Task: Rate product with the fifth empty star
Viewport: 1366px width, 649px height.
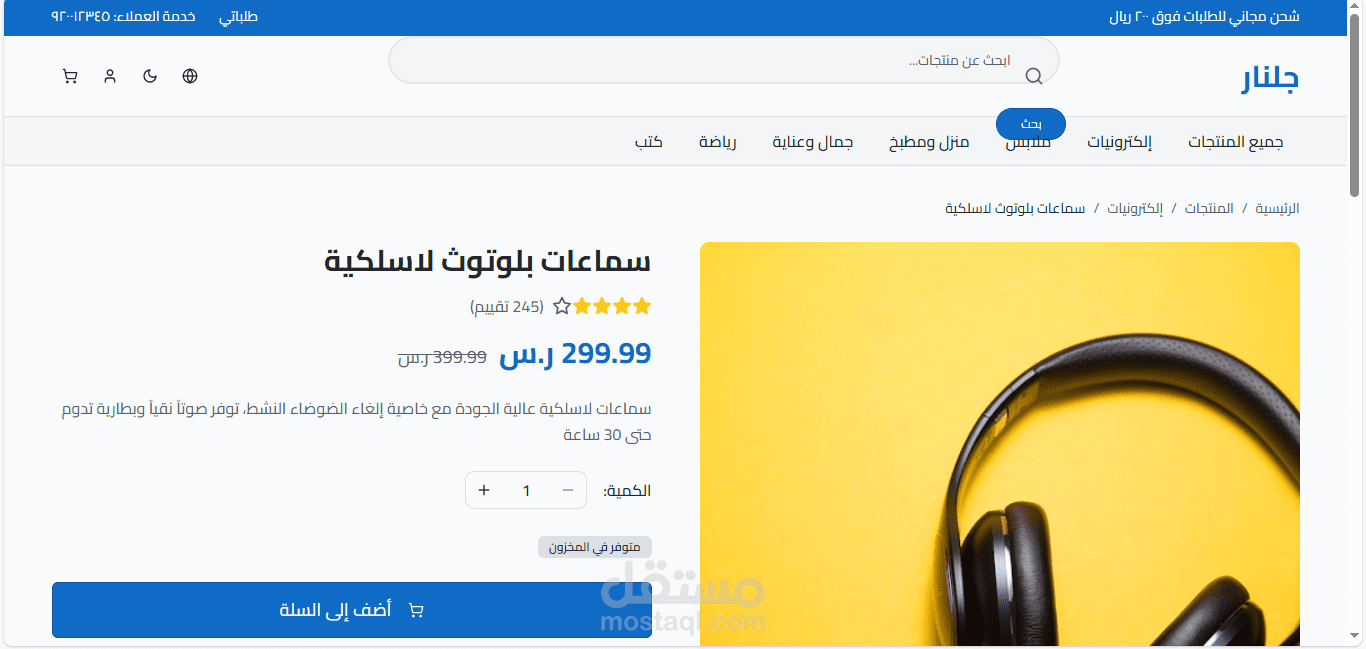Action: click(x=562, y=306)
